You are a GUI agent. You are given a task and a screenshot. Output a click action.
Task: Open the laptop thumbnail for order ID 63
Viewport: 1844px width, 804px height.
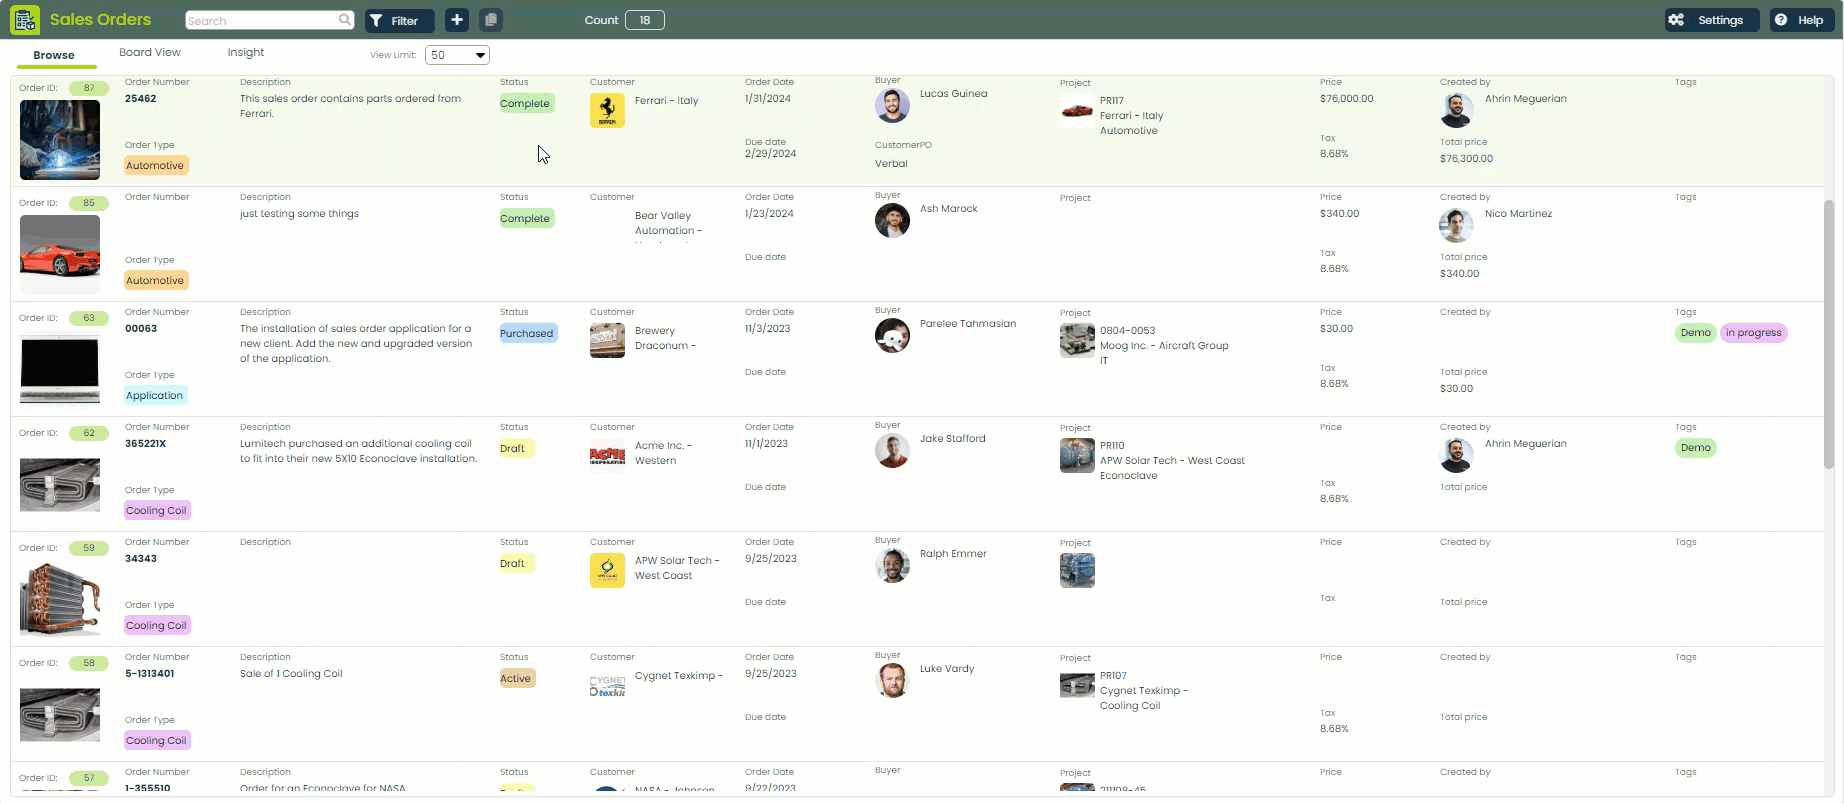click(x=60, y=369)
